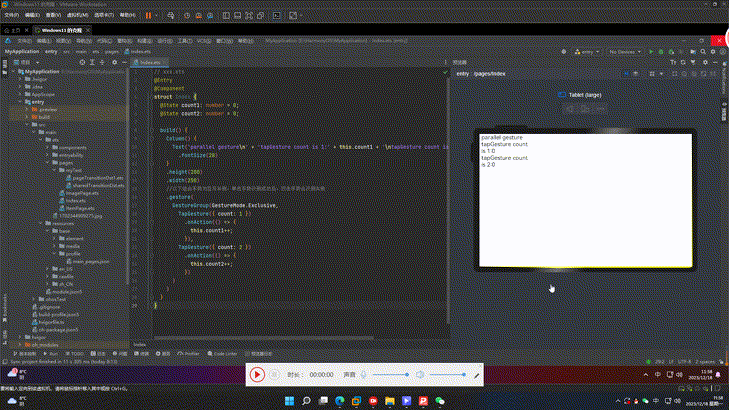The image size is (729, 410).
Task: Open previewer panel settings gear
Action: [705, 62]
